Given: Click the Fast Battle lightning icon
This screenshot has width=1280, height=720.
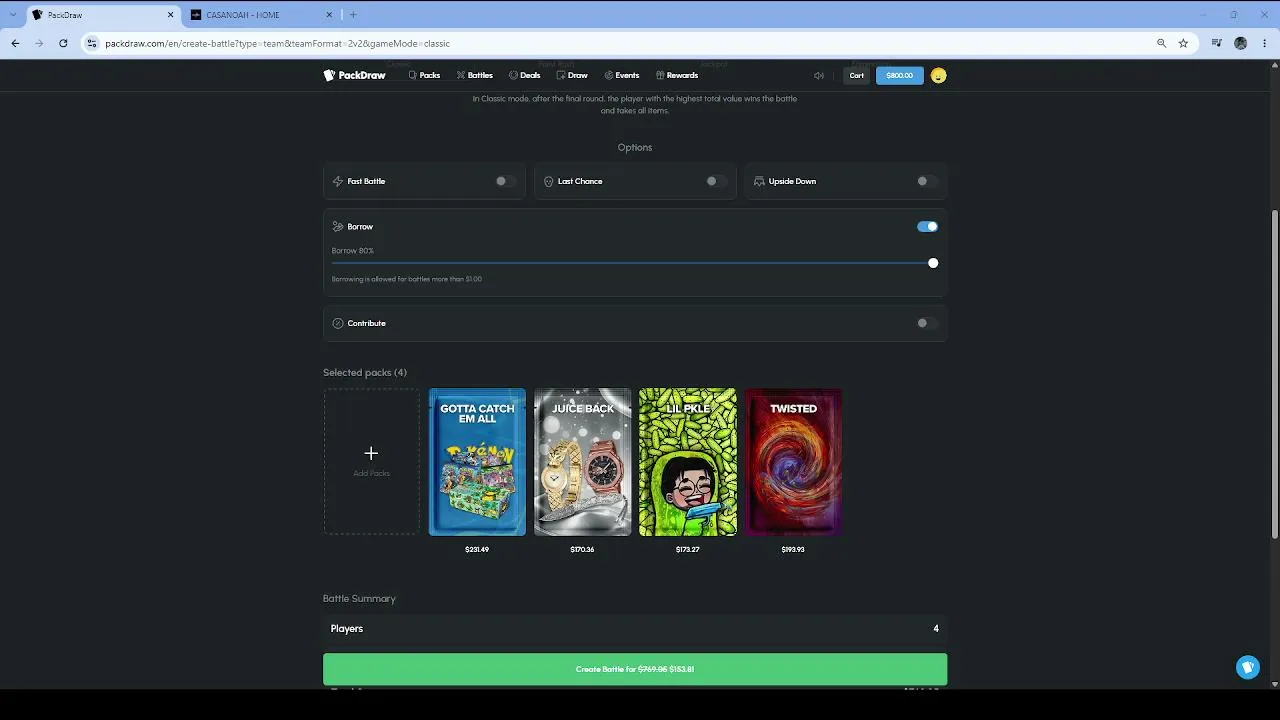Looking at the screenshot, I should [338, 181].
